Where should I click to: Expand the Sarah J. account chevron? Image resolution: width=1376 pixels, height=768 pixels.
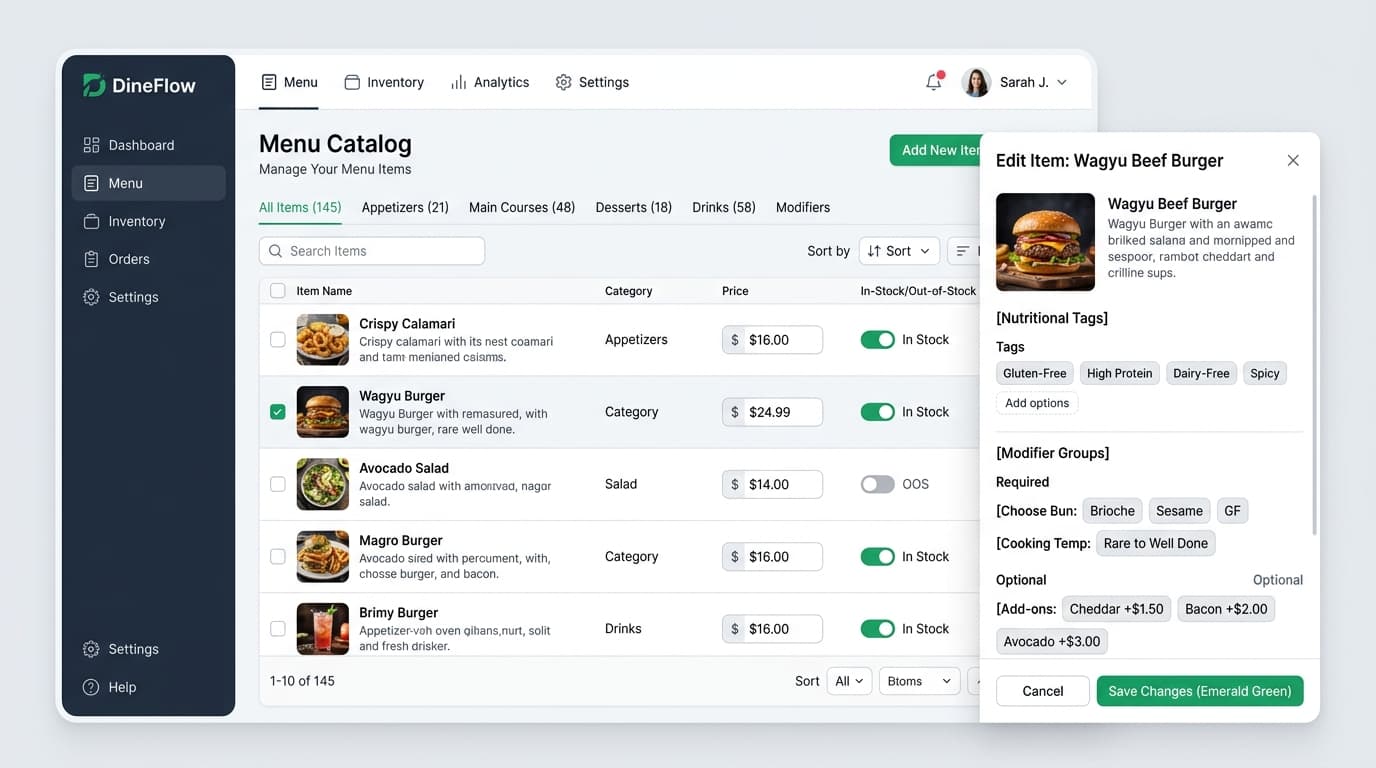pos(1062,82)
